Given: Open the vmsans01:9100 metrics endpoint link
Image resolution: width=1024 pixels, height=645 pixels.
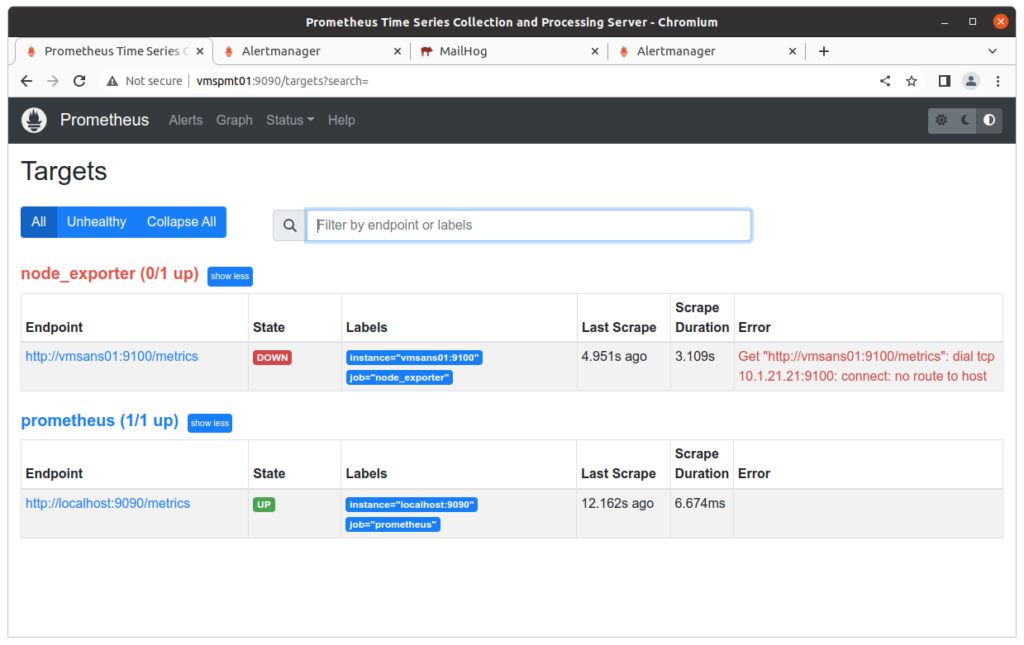Looking at the screenshot, I should point(112,356).
